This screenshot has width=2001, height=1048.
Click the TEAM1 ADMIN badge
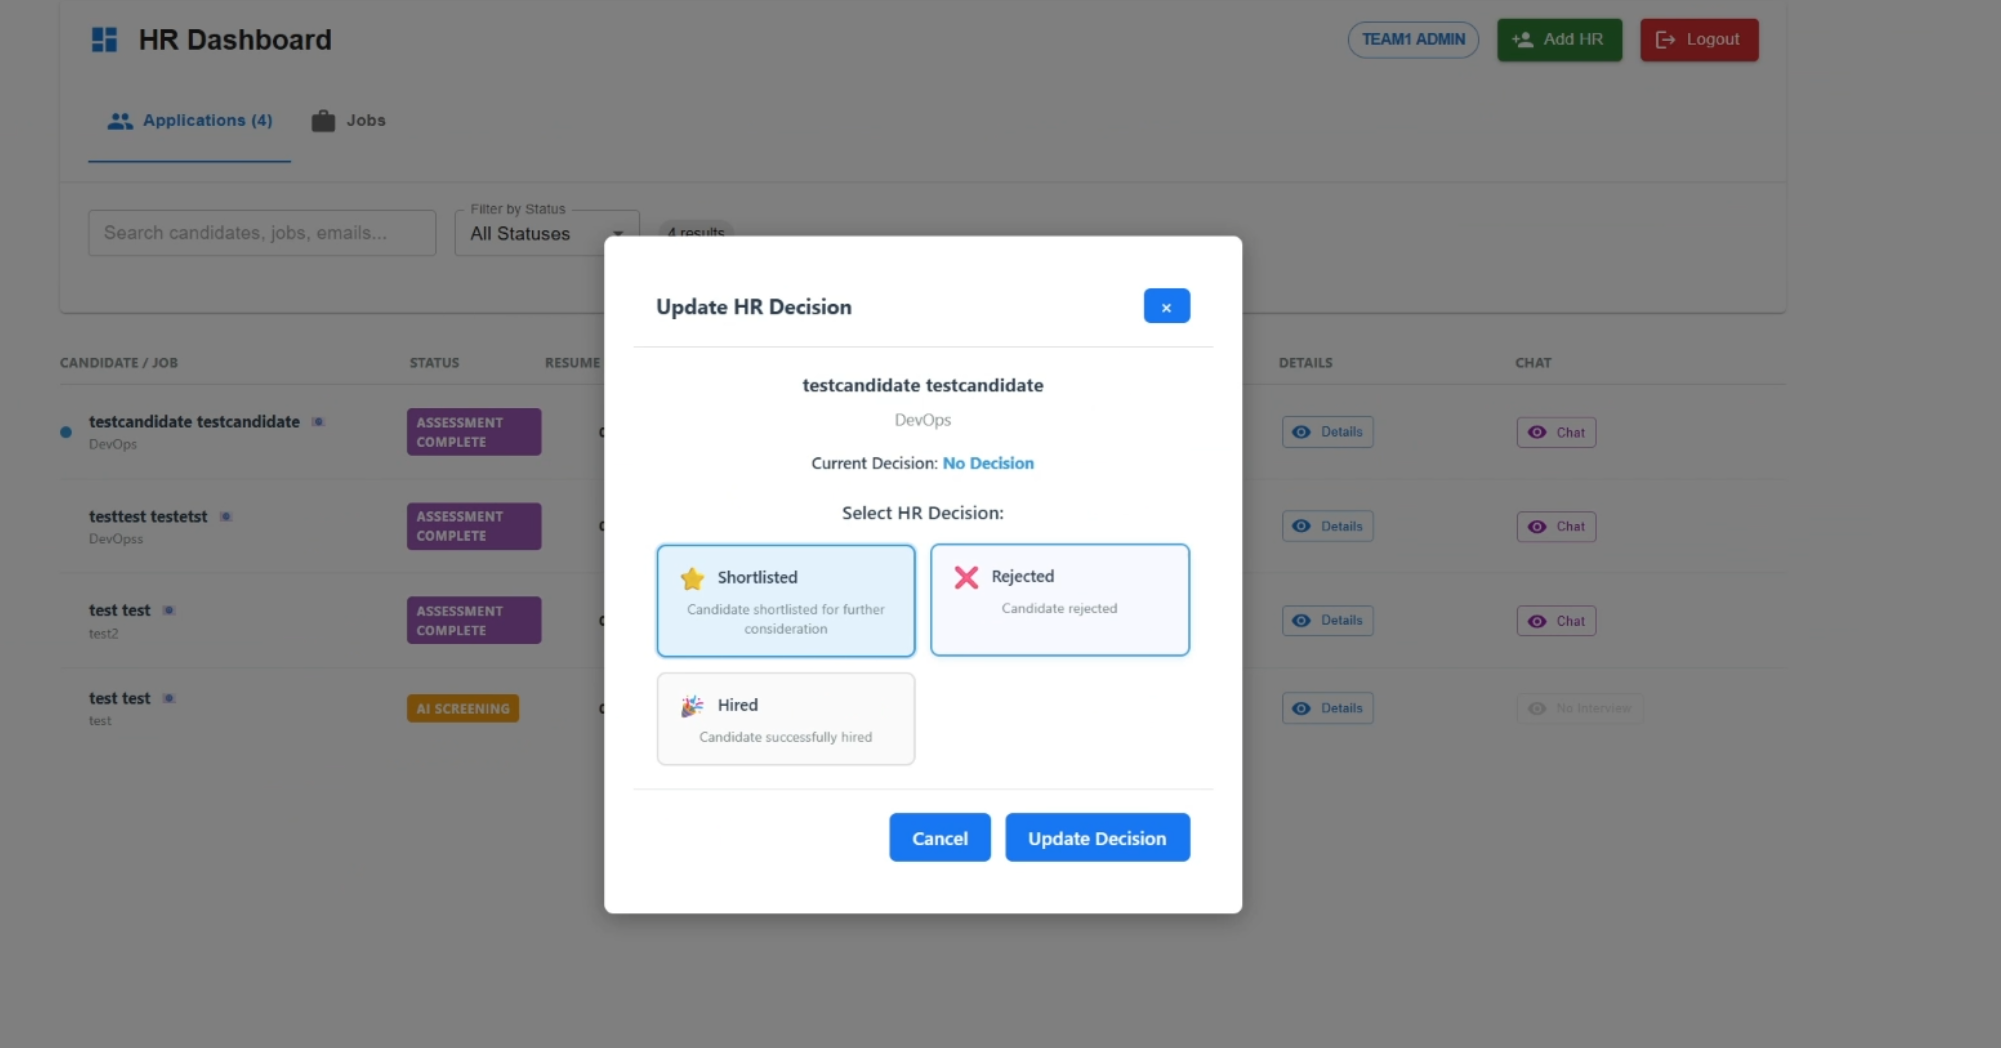coord(1413,39)
